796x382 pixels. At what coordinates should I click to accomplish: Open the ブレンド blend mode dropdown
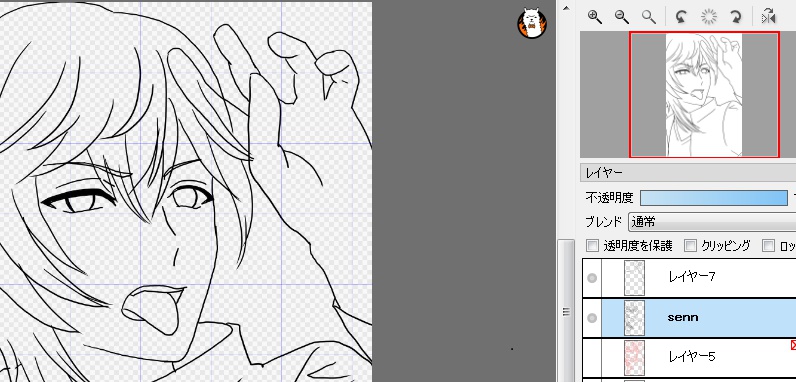click(x=712, y=222)
